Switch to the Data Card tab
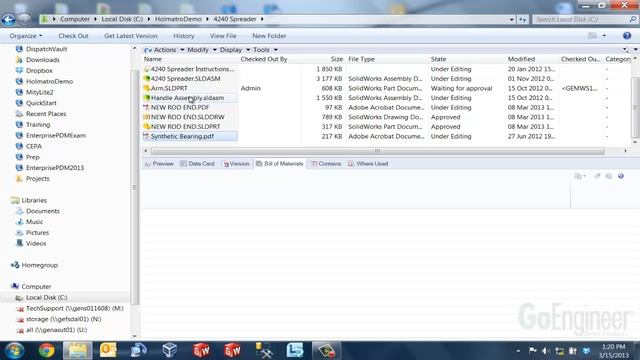This screenshot has width=640, height=360. pos(198,164)
